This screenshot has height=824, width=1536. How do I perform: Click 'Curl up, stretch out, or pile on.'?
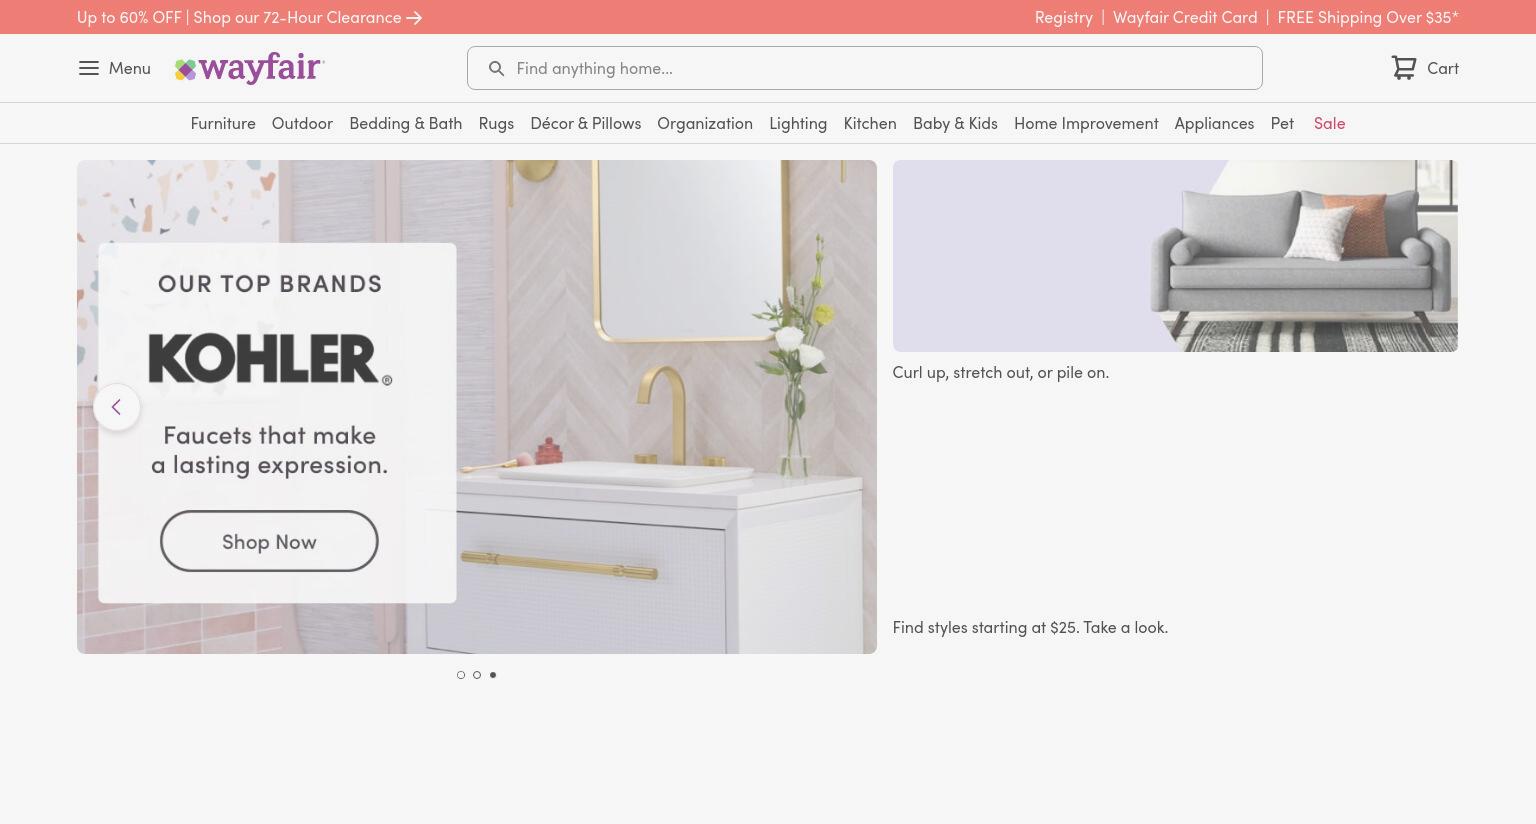(1000, 372)
